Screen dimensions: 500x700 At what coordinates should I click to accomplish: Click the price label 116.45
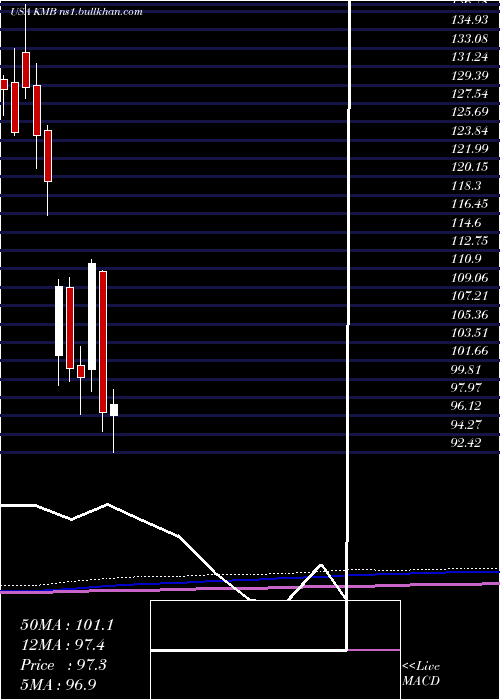pyautogui.click(x=469, y=204)
